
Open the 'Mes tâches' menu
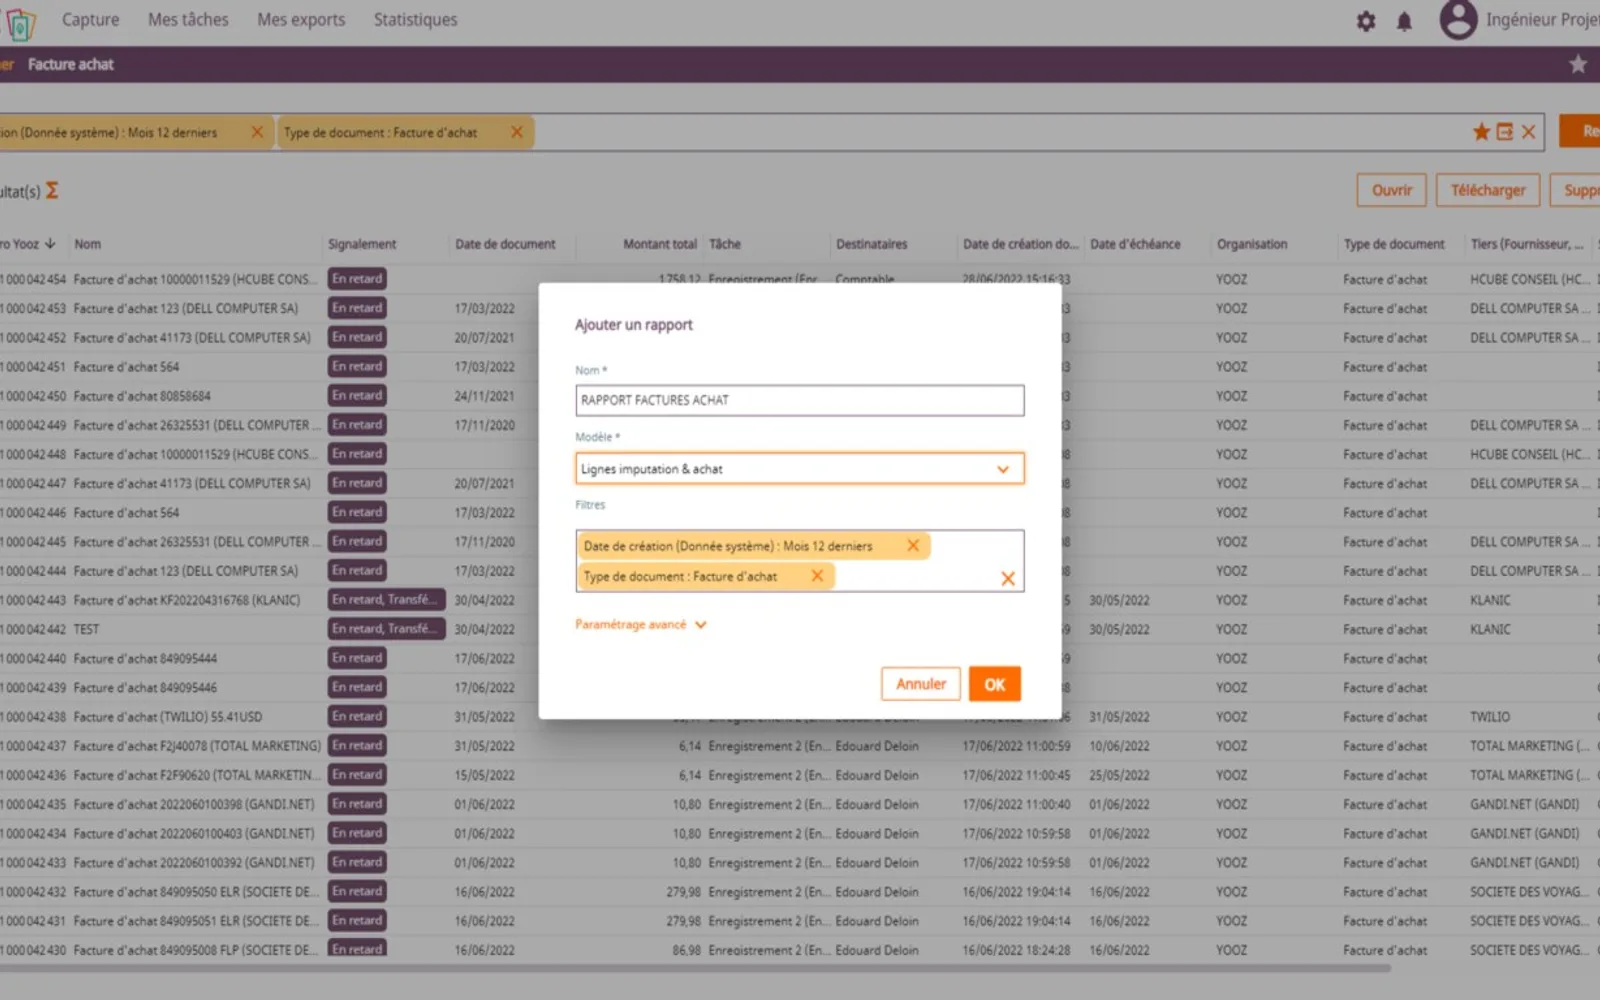tap(188, 19)
